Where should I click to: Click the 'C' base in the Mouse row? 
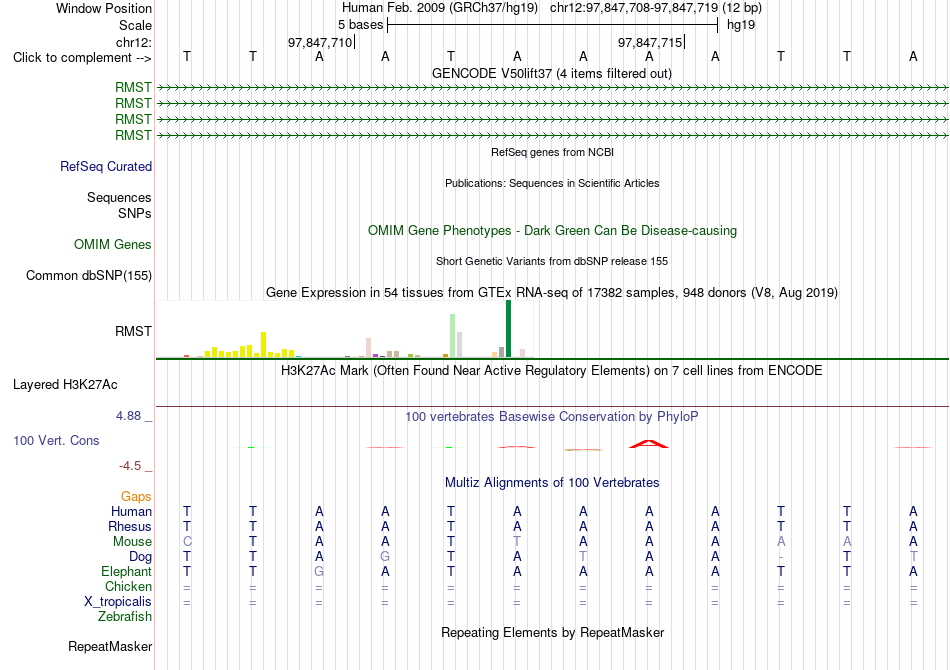coord(187,542)
